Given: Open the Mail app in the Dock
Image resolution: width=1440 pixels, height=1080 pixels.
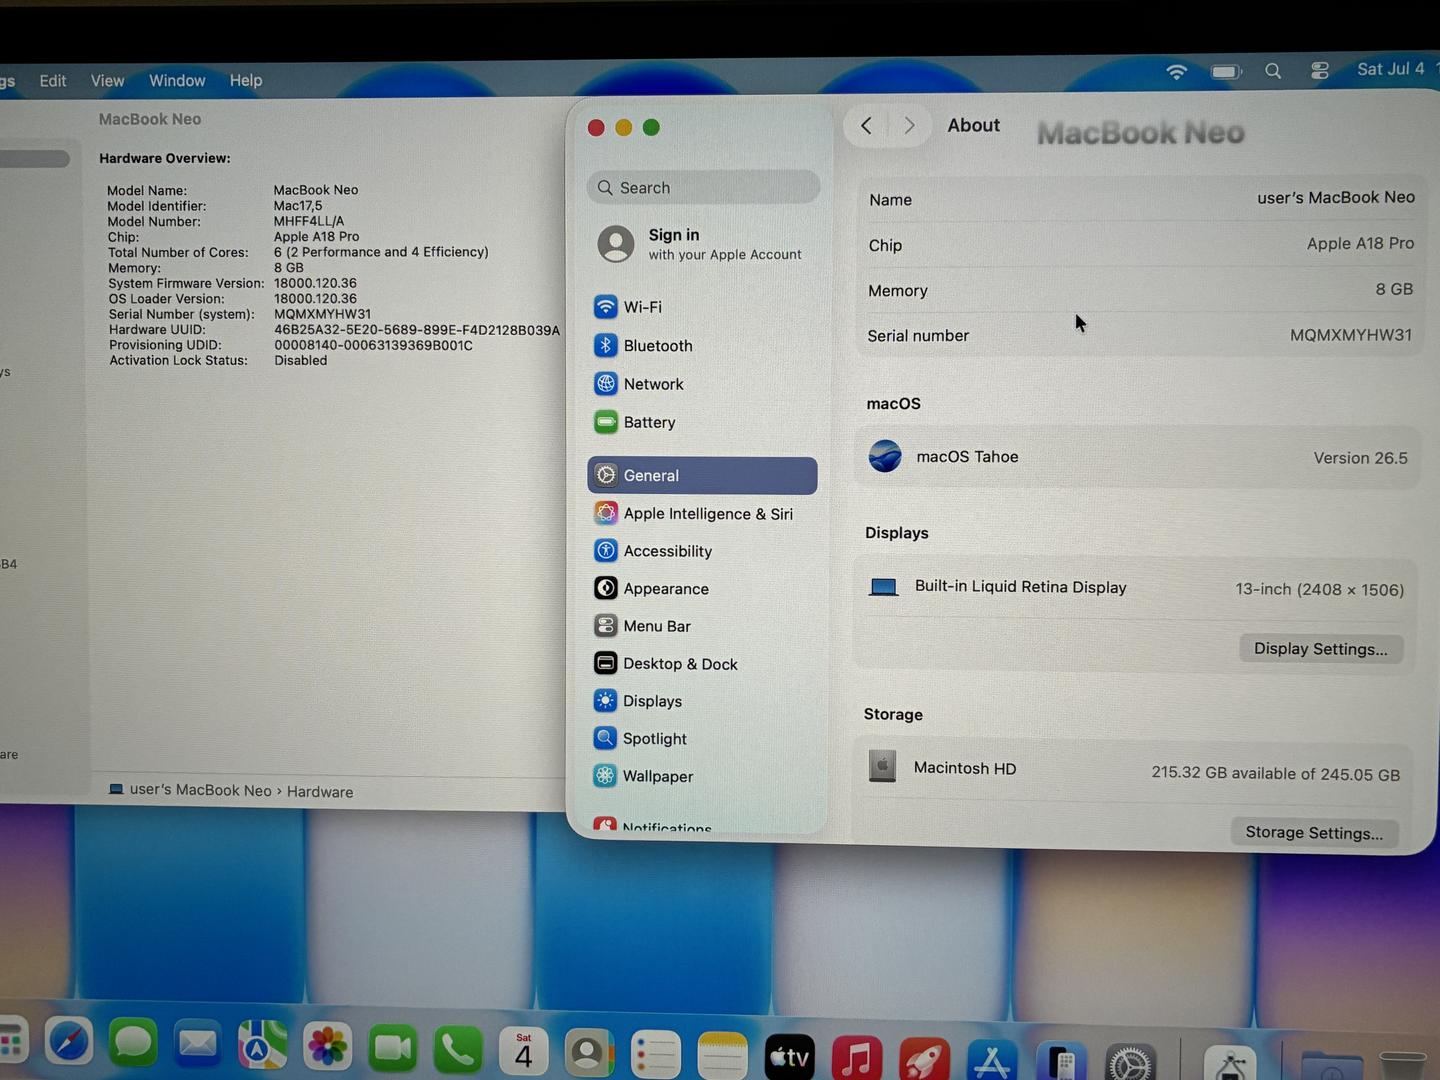Looking at the screenshot, I should (197, 1046).
